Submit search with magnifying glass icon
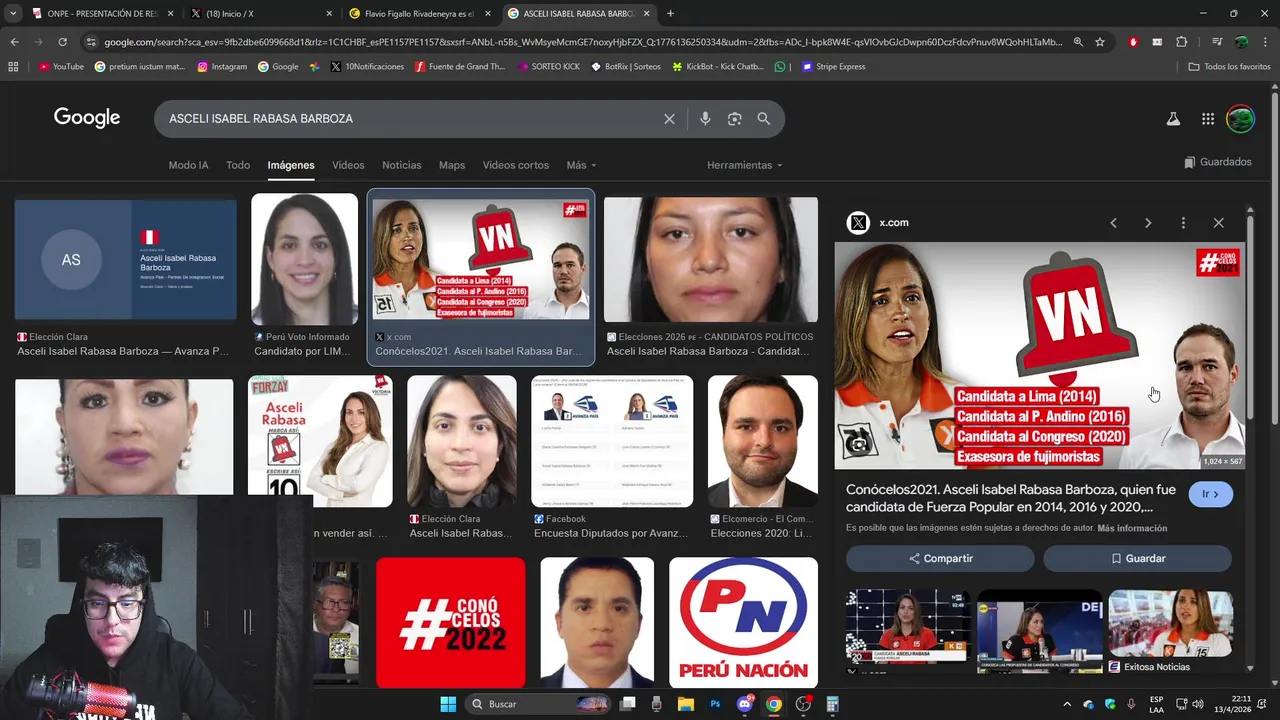Viewport: 1280px width, 720px height. coord(763,119)
